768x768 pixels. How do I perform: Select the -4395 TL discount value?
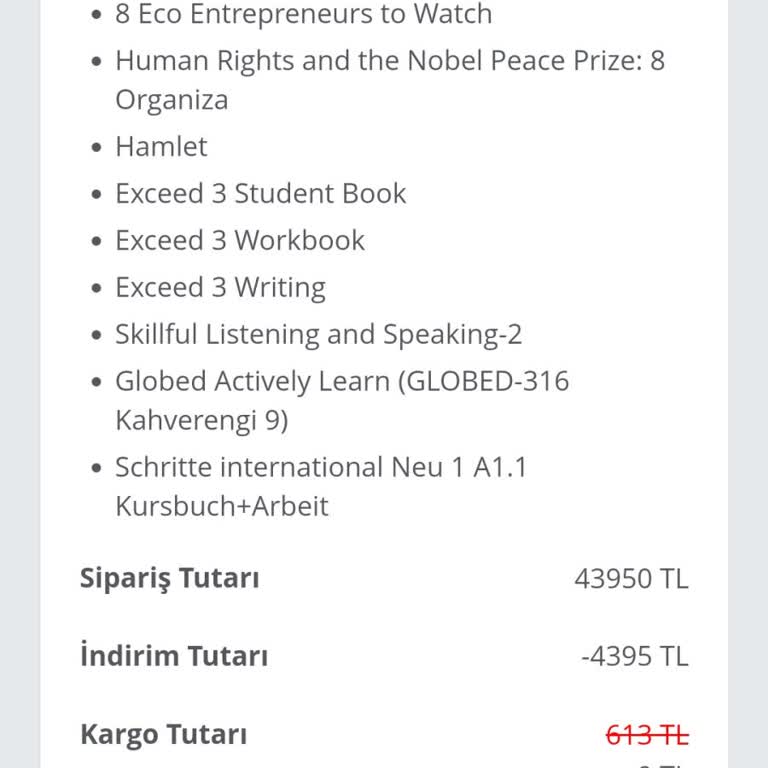click(634, 657)
